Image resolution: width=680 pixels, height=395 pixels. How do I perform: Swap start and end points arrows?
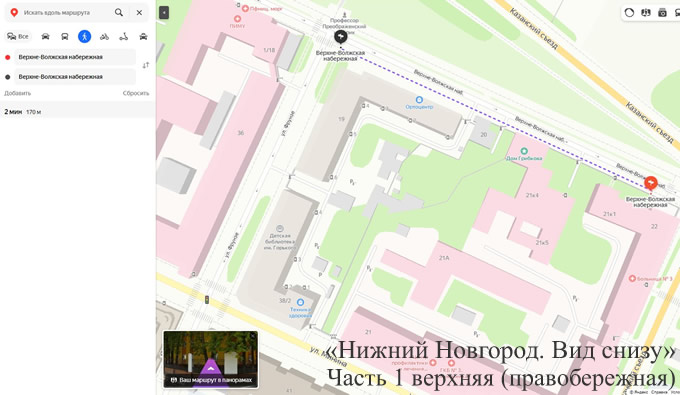tap(146, 65)
